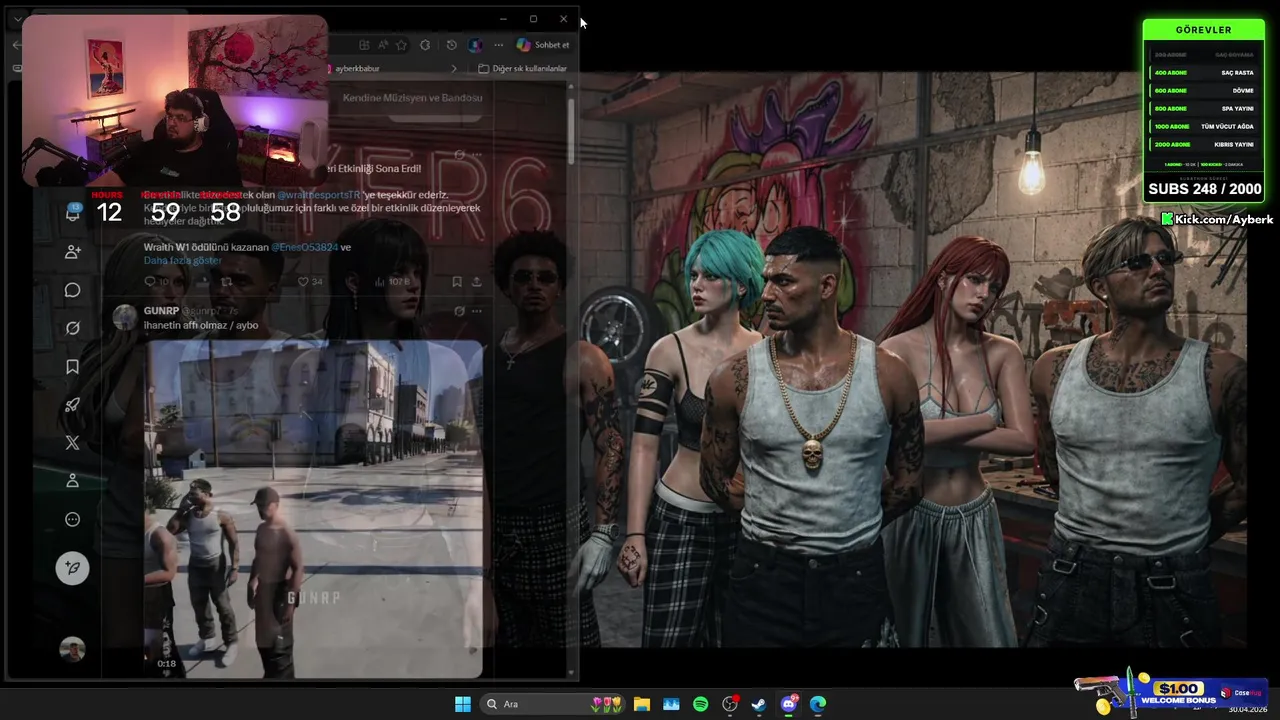The width and height of the screenshot is (1280, 720).
Task: Open the X logo Premium sidebar icon
Action: pyautogui.click(x=73, y=442)
